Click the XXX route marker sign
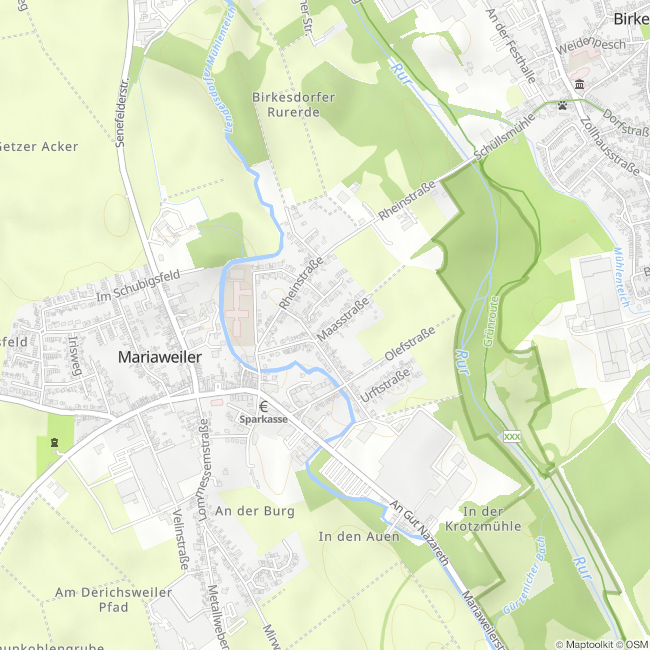 pos(512,437)
